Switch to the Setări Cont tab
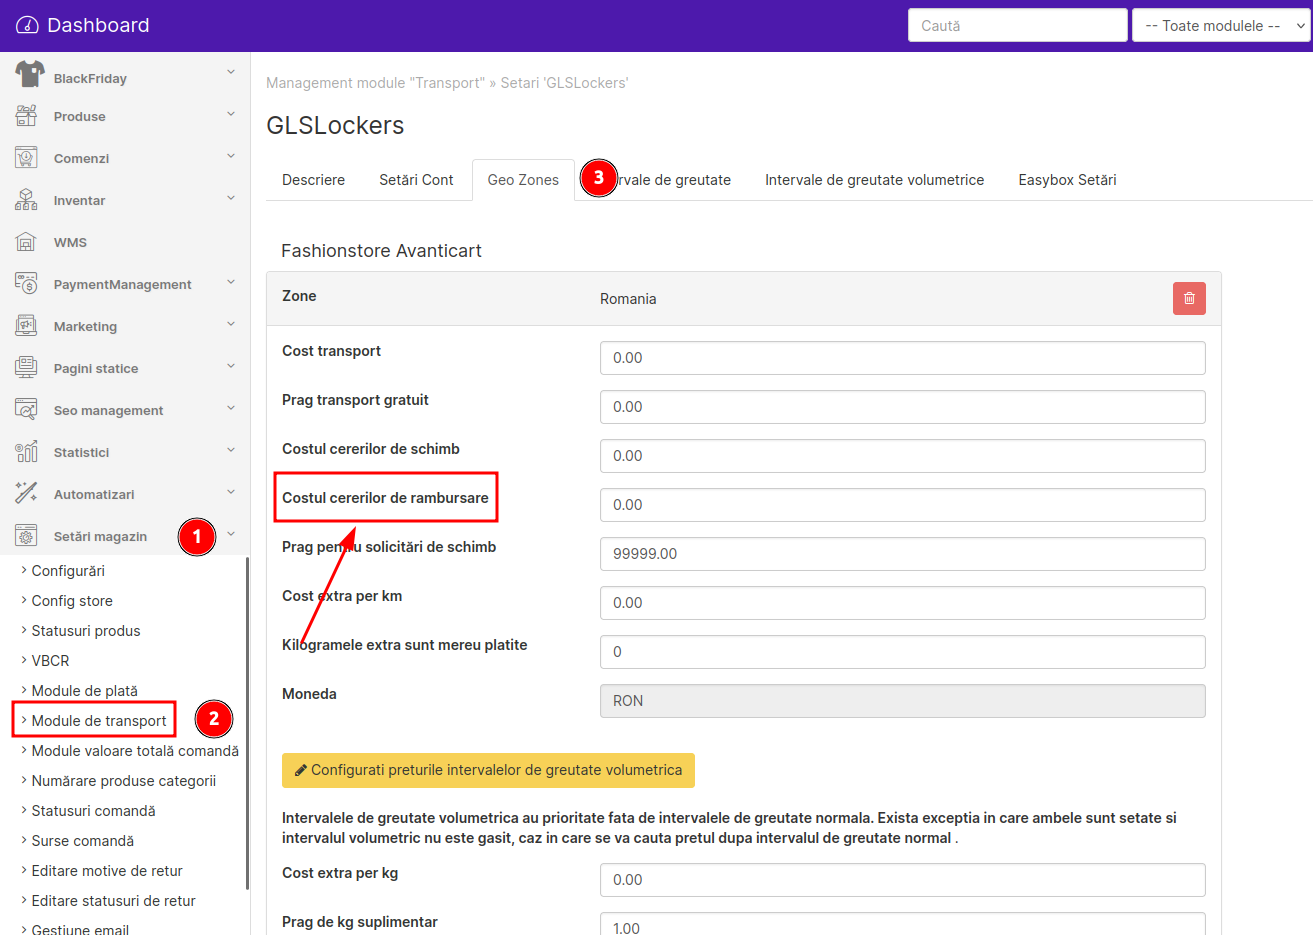The width and height of the screenshot is (1313, 935). [x=416, y=180]
